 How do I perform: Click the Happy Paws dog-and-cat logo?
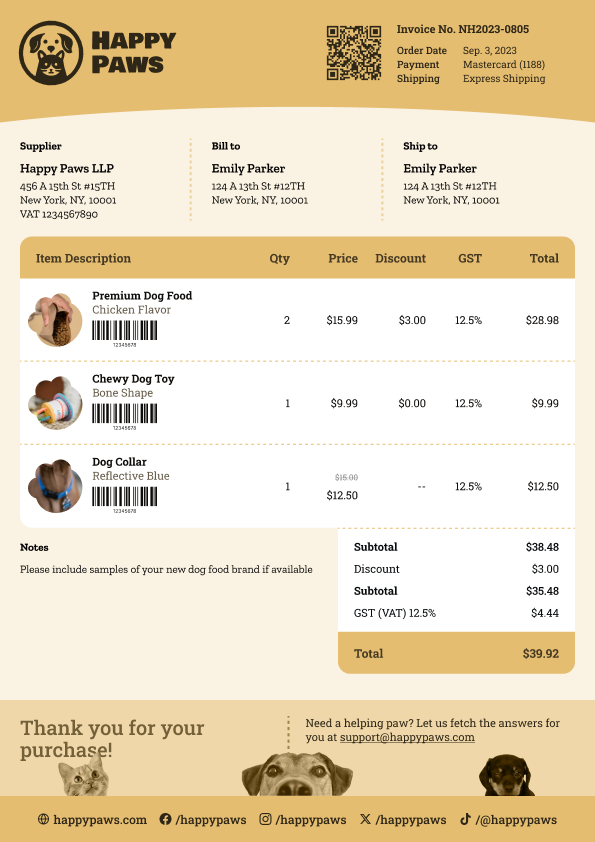pyautogui.click(x=51, y=53)
